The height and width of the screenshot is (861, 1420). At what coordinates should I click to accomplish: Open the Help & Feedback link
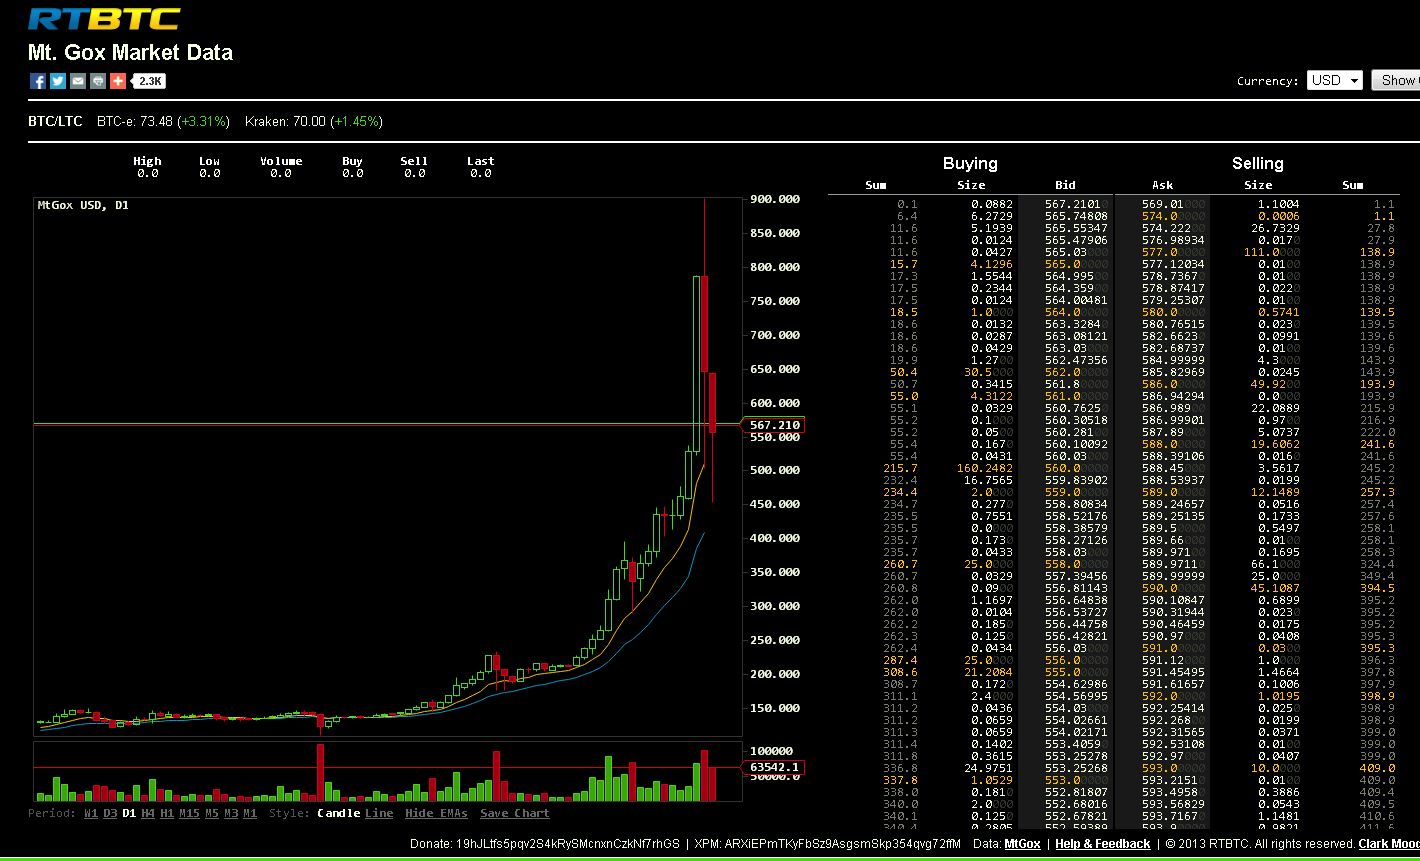1103,844
